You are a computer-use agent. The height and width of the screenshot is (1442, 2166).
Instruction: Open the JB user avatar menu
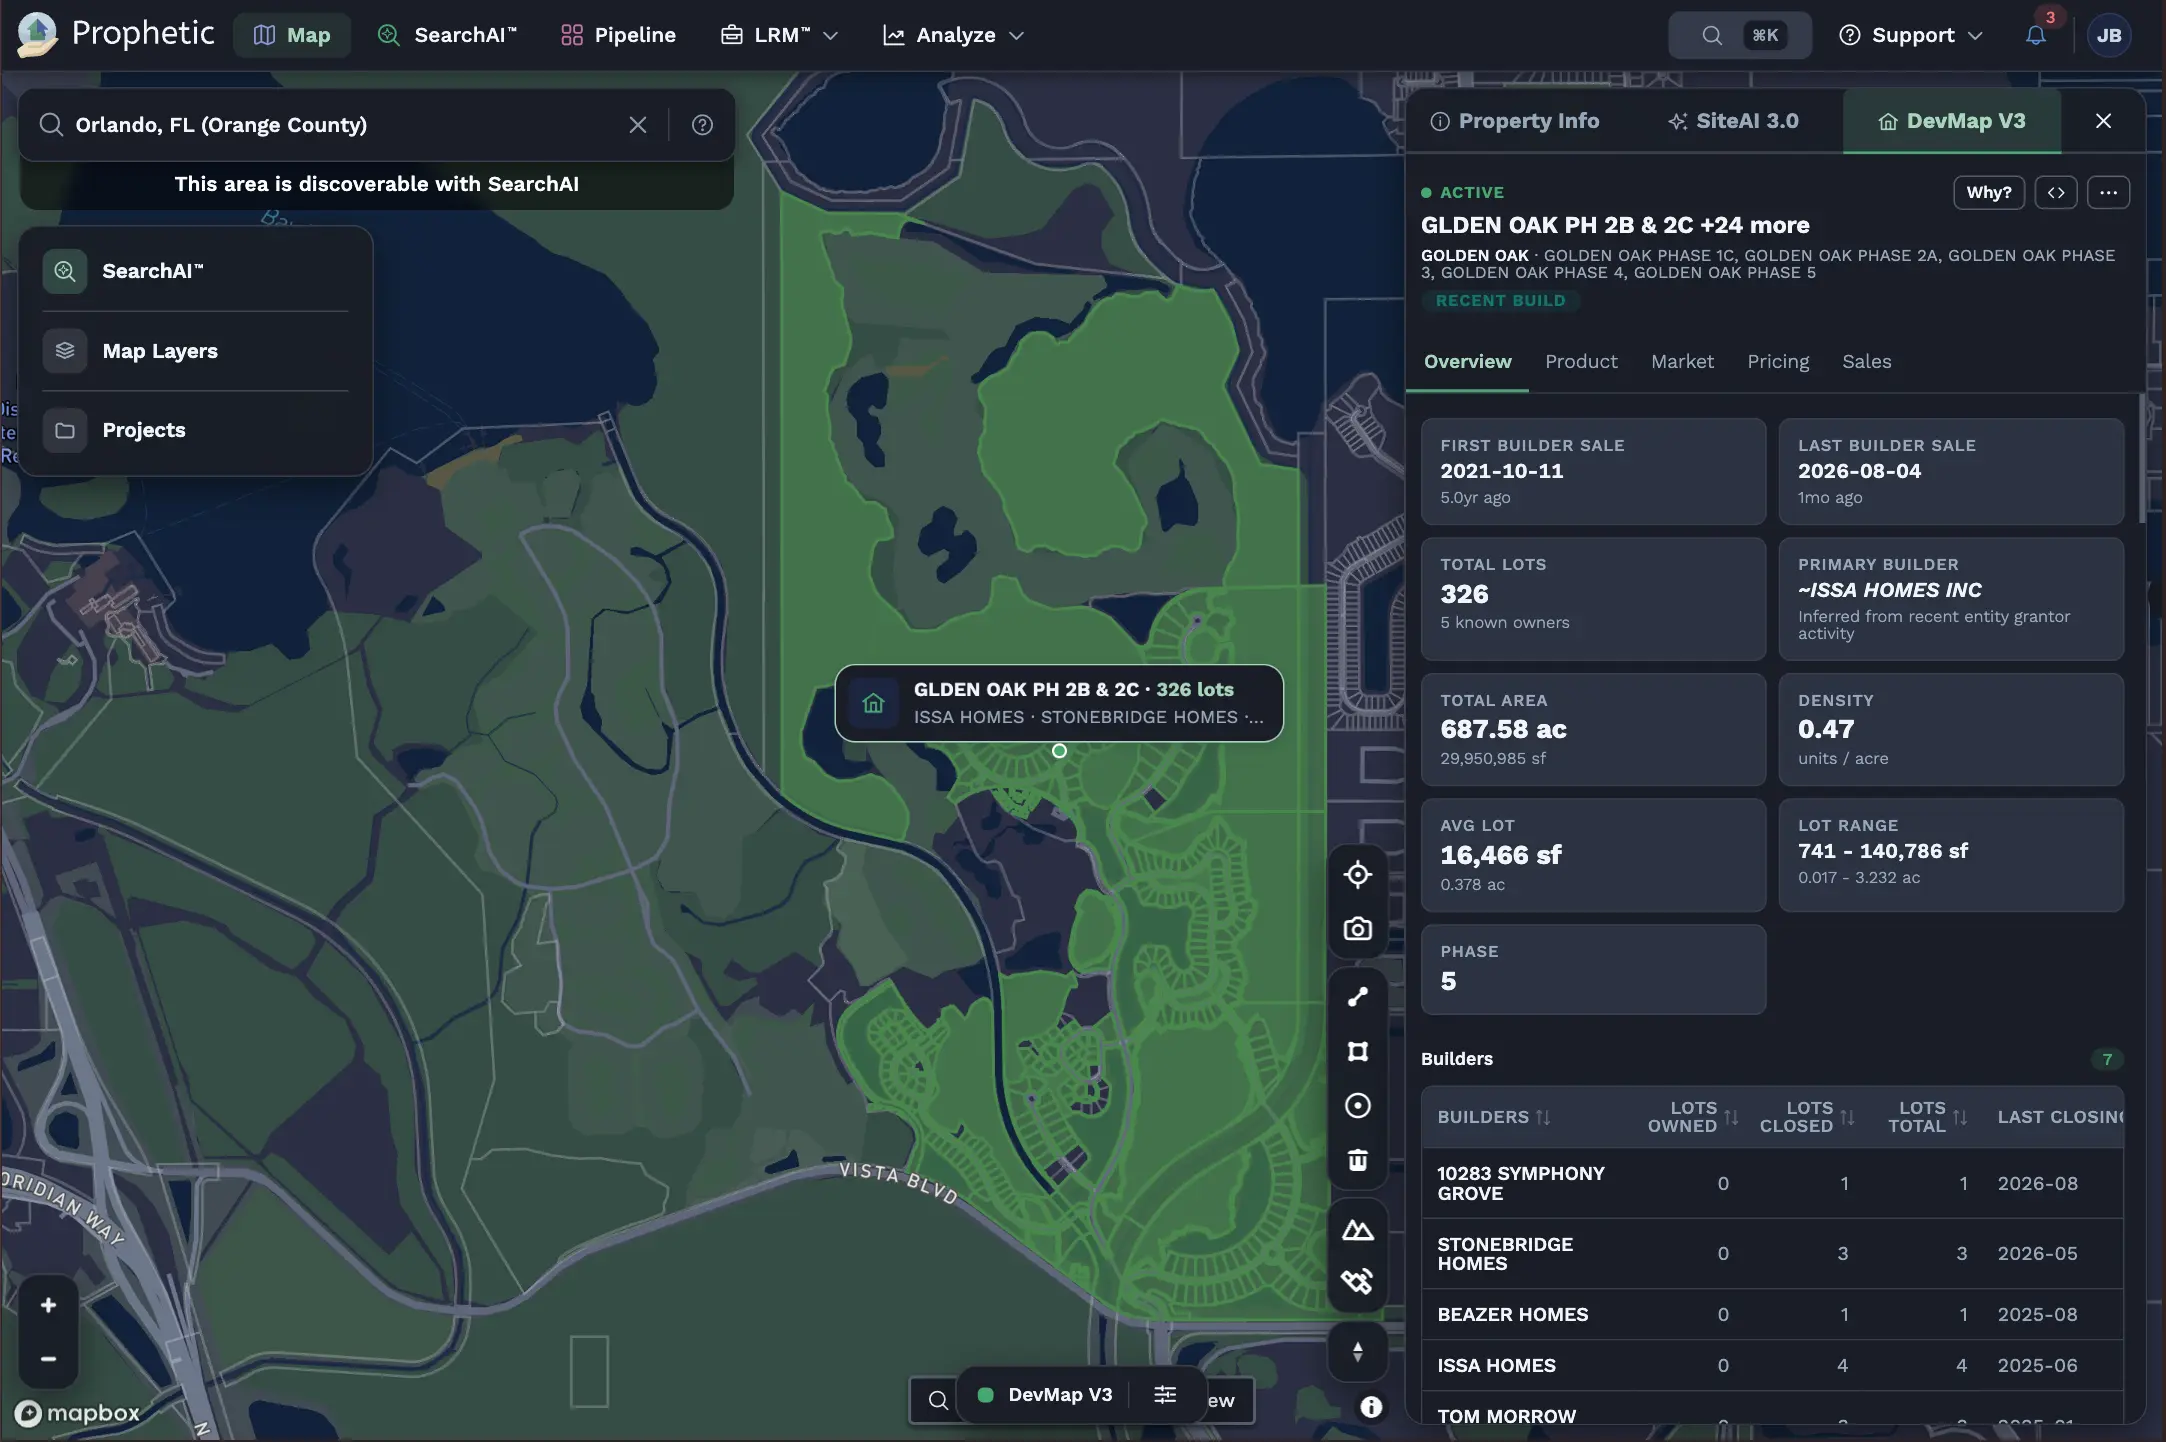pos(2109,35)
